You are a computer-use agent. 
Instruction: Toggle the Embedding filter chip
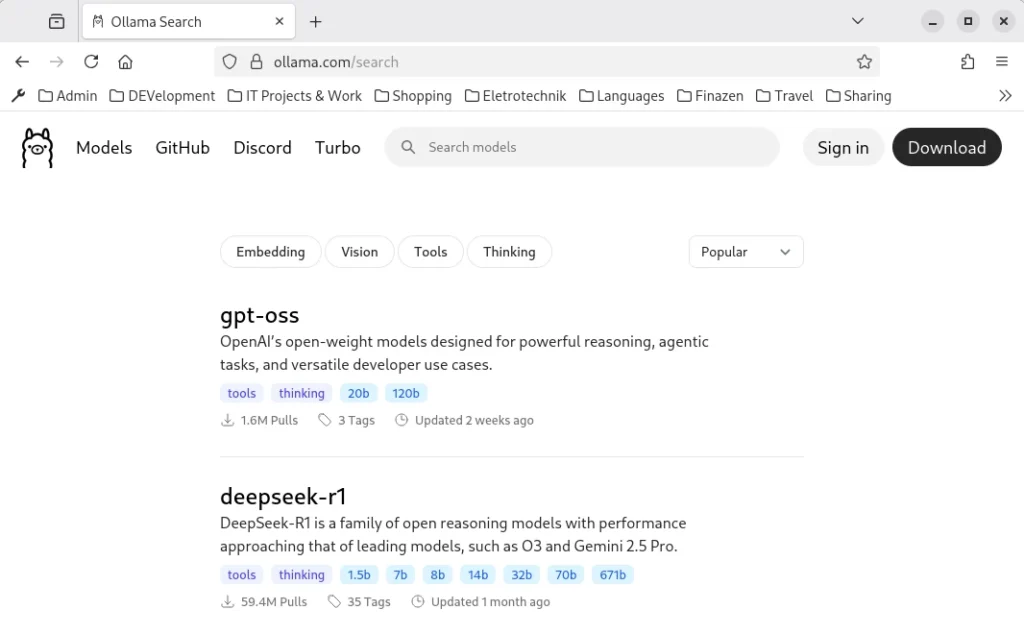tap(270, 251)
